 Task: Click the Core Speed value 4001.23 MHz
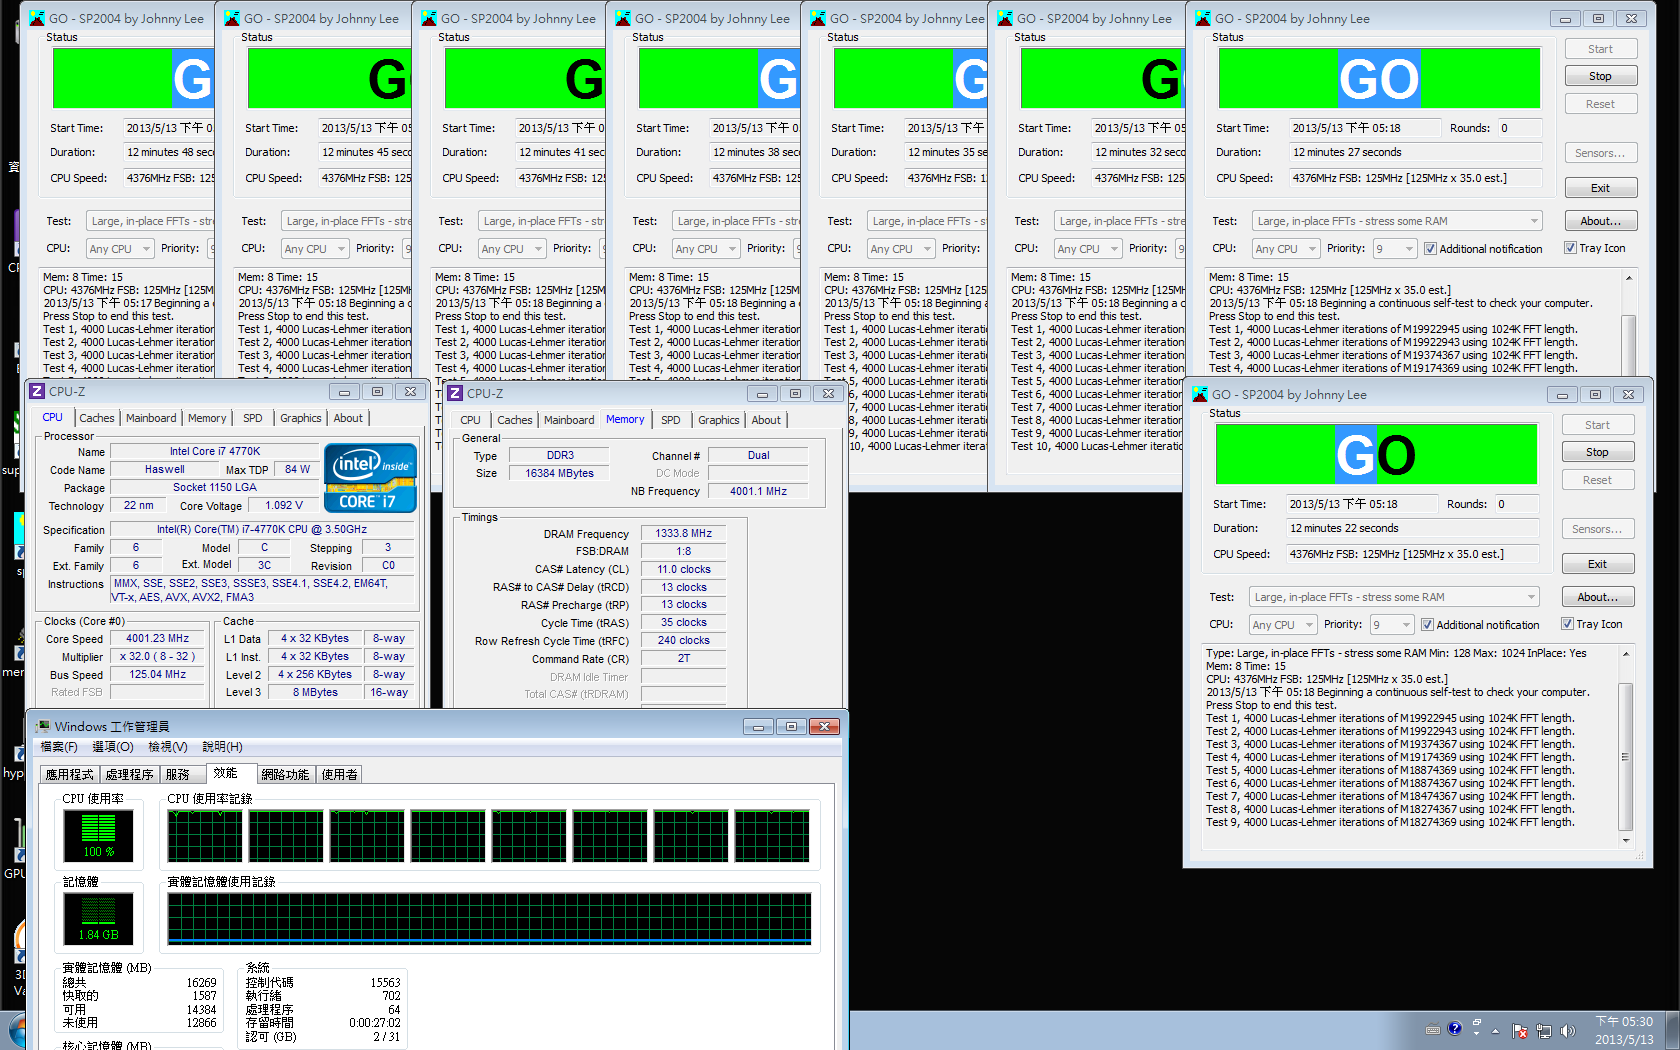[157, 638]
